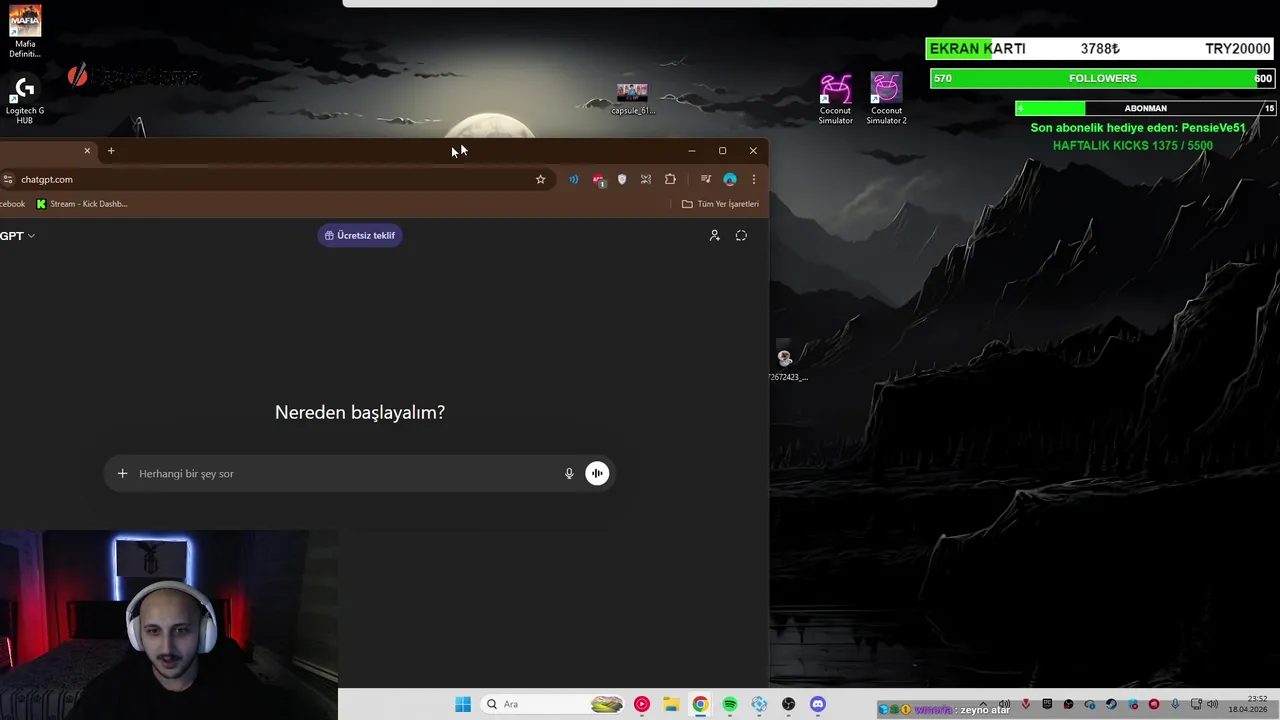Open the blue sound-wave extension icon
The height and width of the screenshot is (720, 1280).
pos(574,179)
